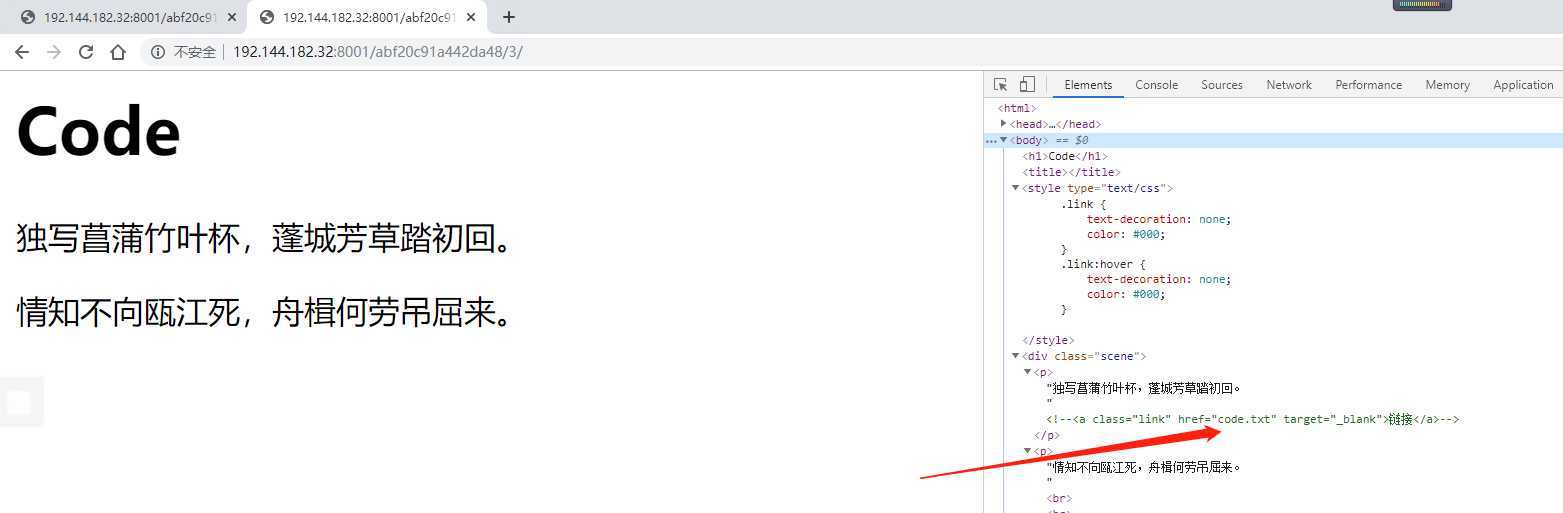Switch to the Elements tab
Viewport: 1563px width, 513px height.
(1088, 85)
